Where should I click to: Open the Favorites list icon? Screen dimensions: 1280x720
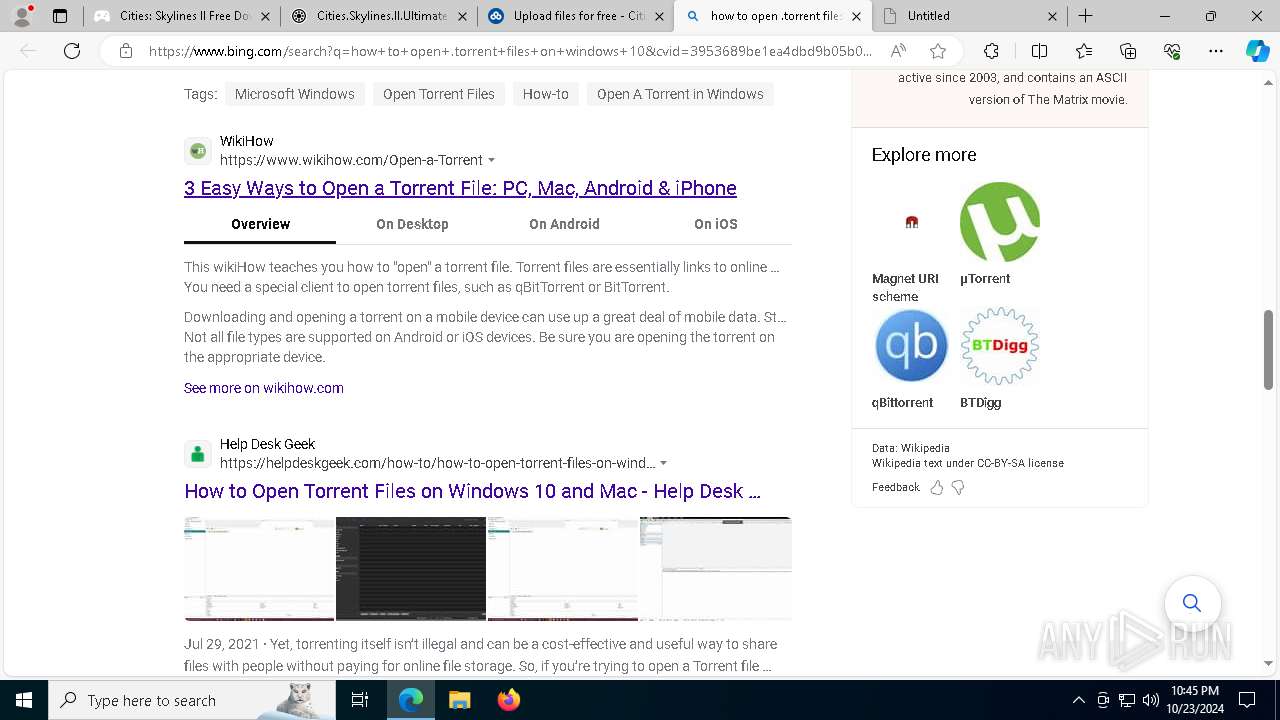1084,51
